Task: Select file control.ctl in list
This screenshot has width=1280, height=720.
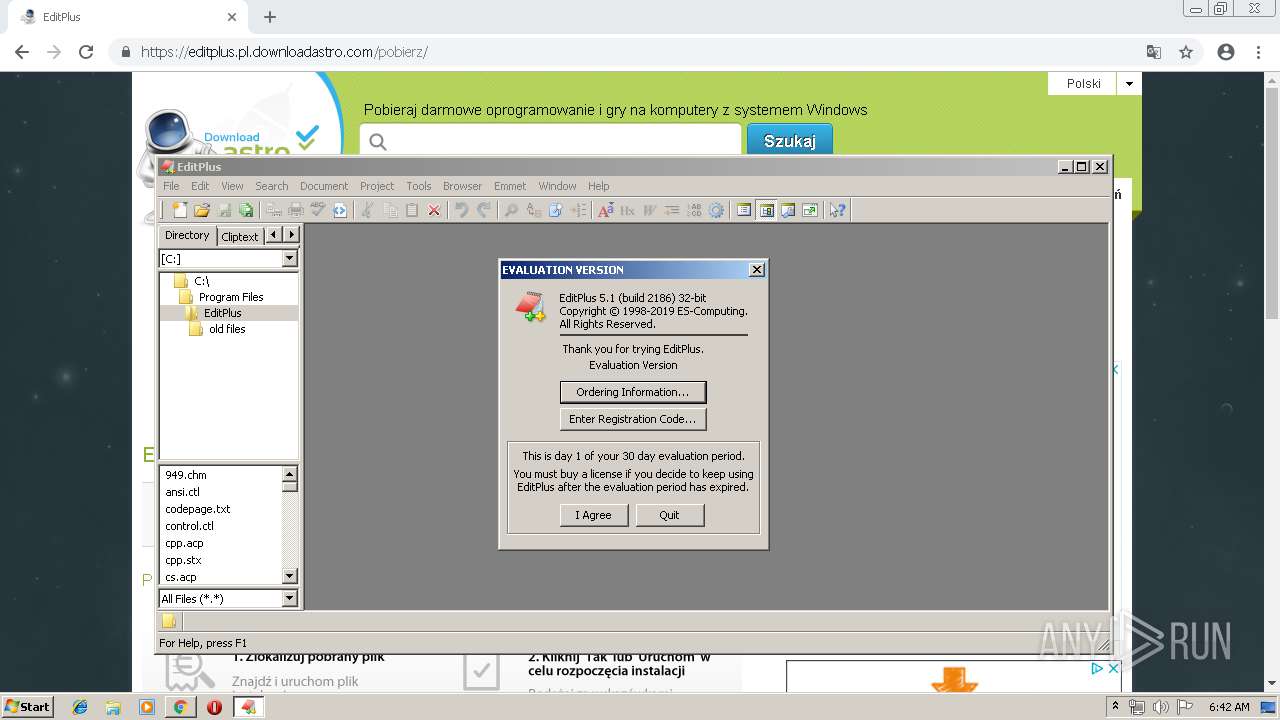Action: click(189, 526)
